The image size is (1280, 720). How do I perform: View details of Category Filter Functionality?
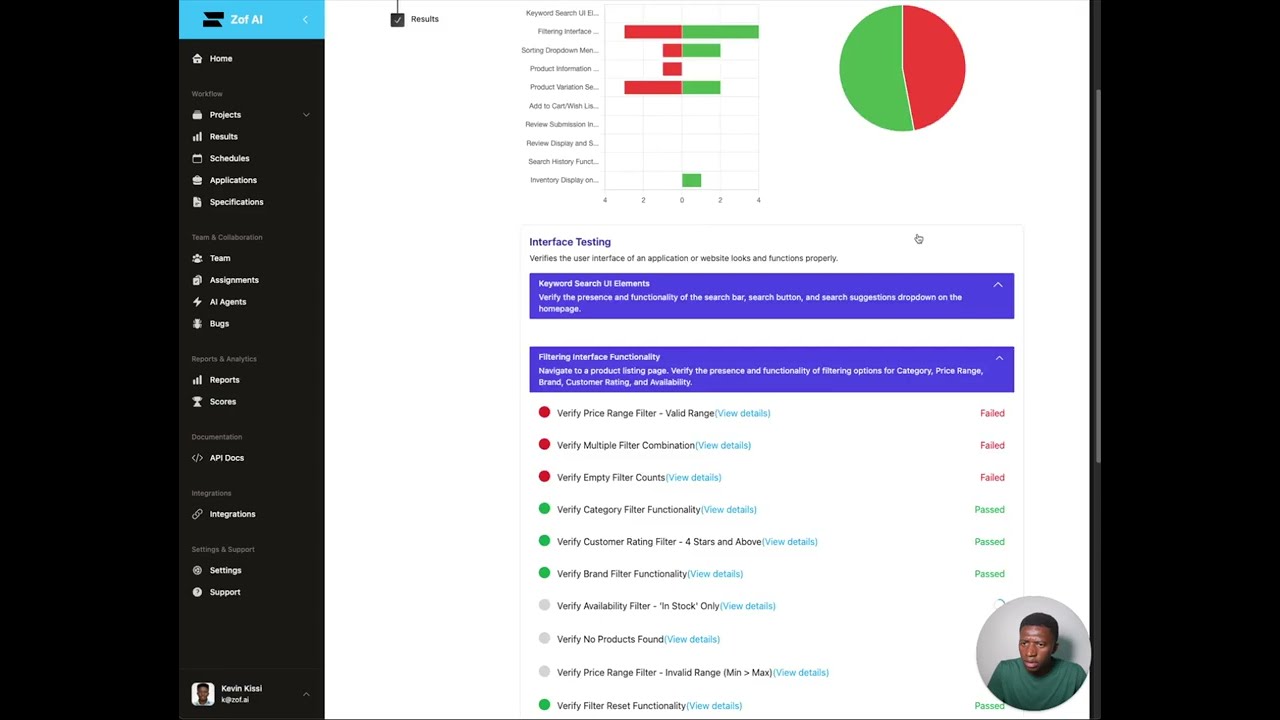pos(729,509)
